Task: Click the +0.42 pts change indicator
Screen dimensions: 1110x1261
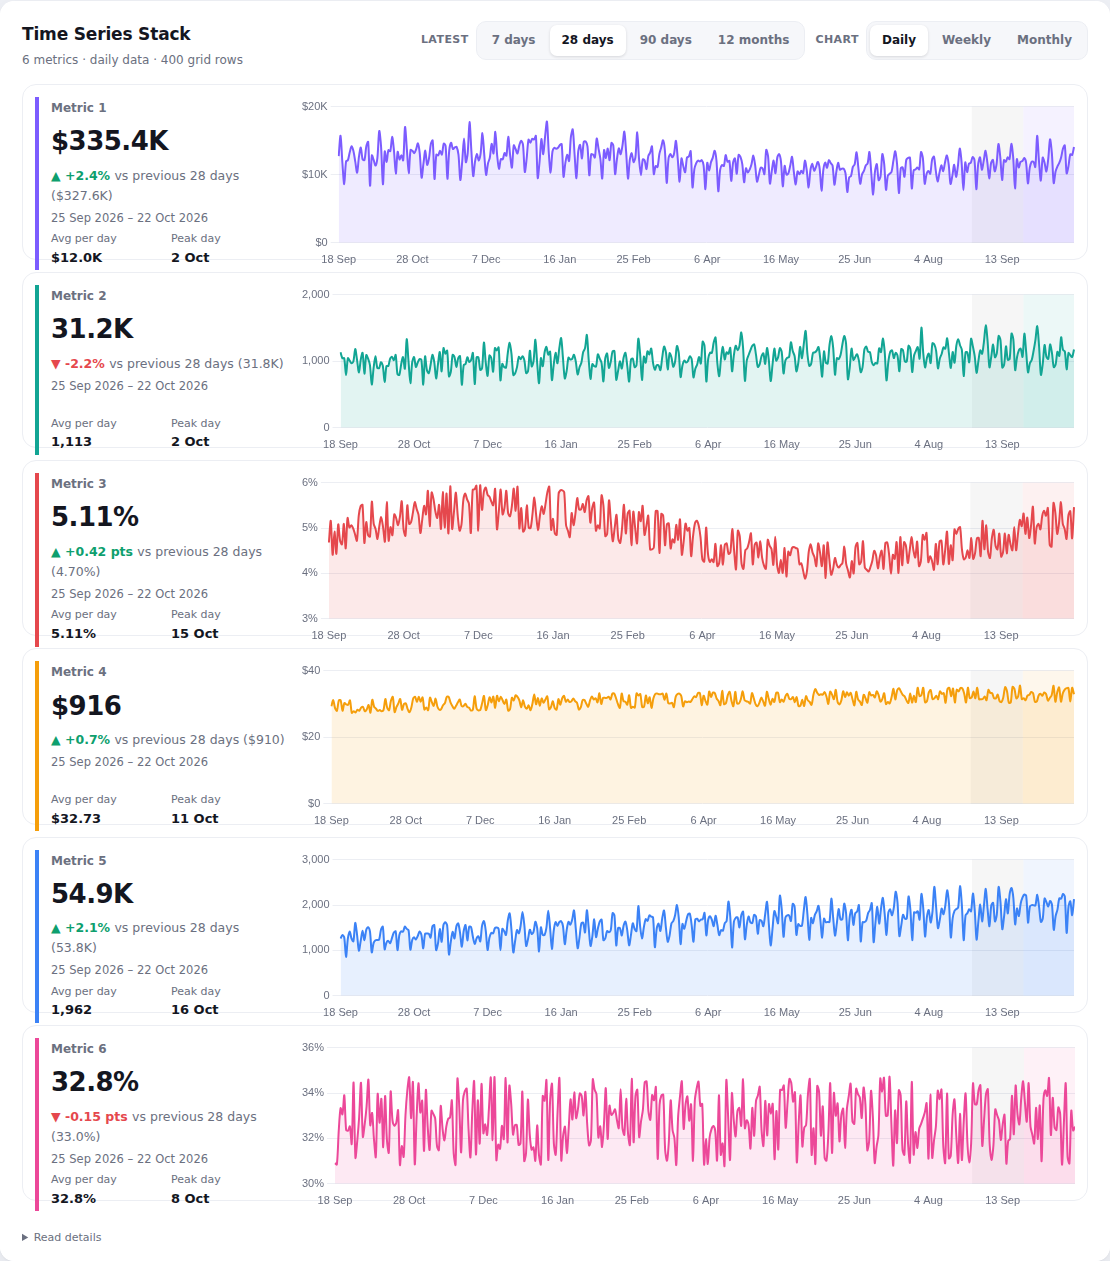Action: click(x=92, y=551)
